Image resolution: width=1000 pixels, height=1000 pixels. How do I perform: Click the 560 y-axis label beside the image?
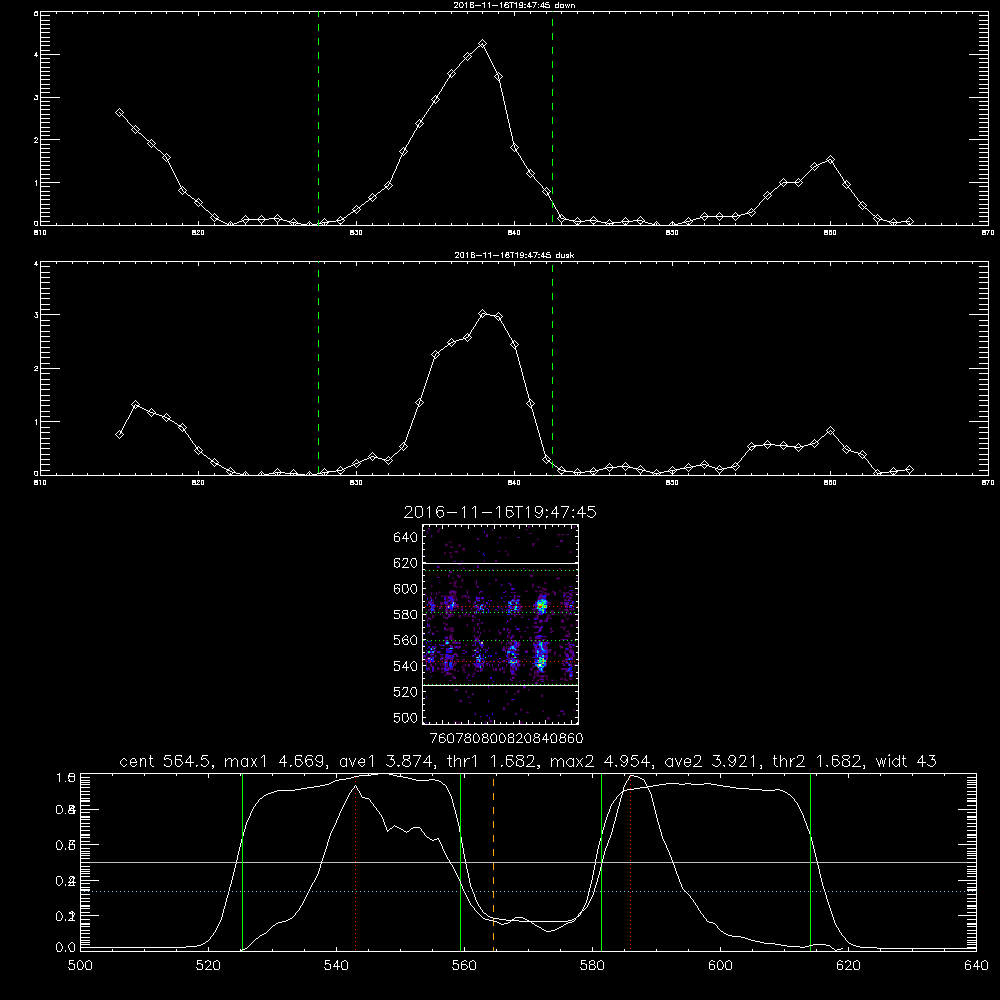click(x=406, y=640)
